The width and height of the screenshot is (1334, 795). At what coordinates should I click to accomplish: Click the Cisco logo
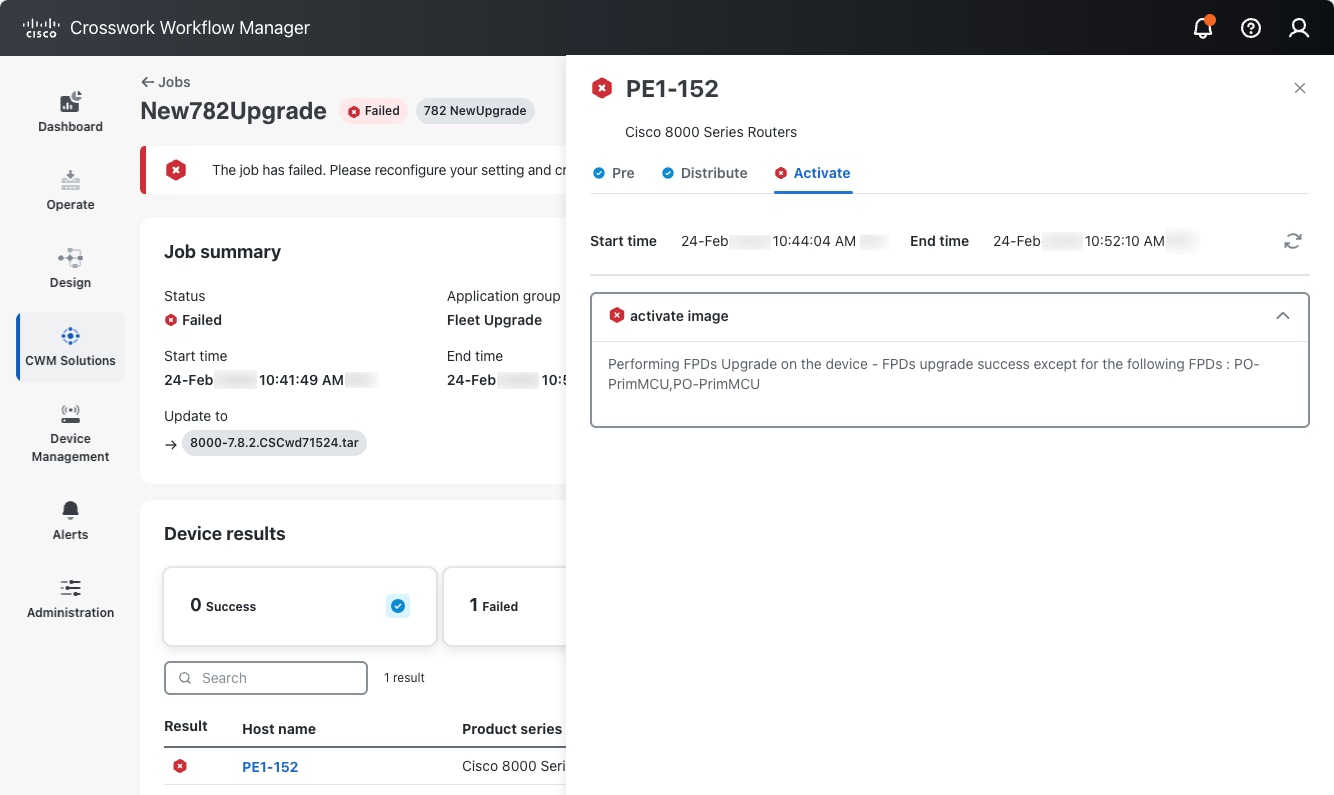point(41,28)
